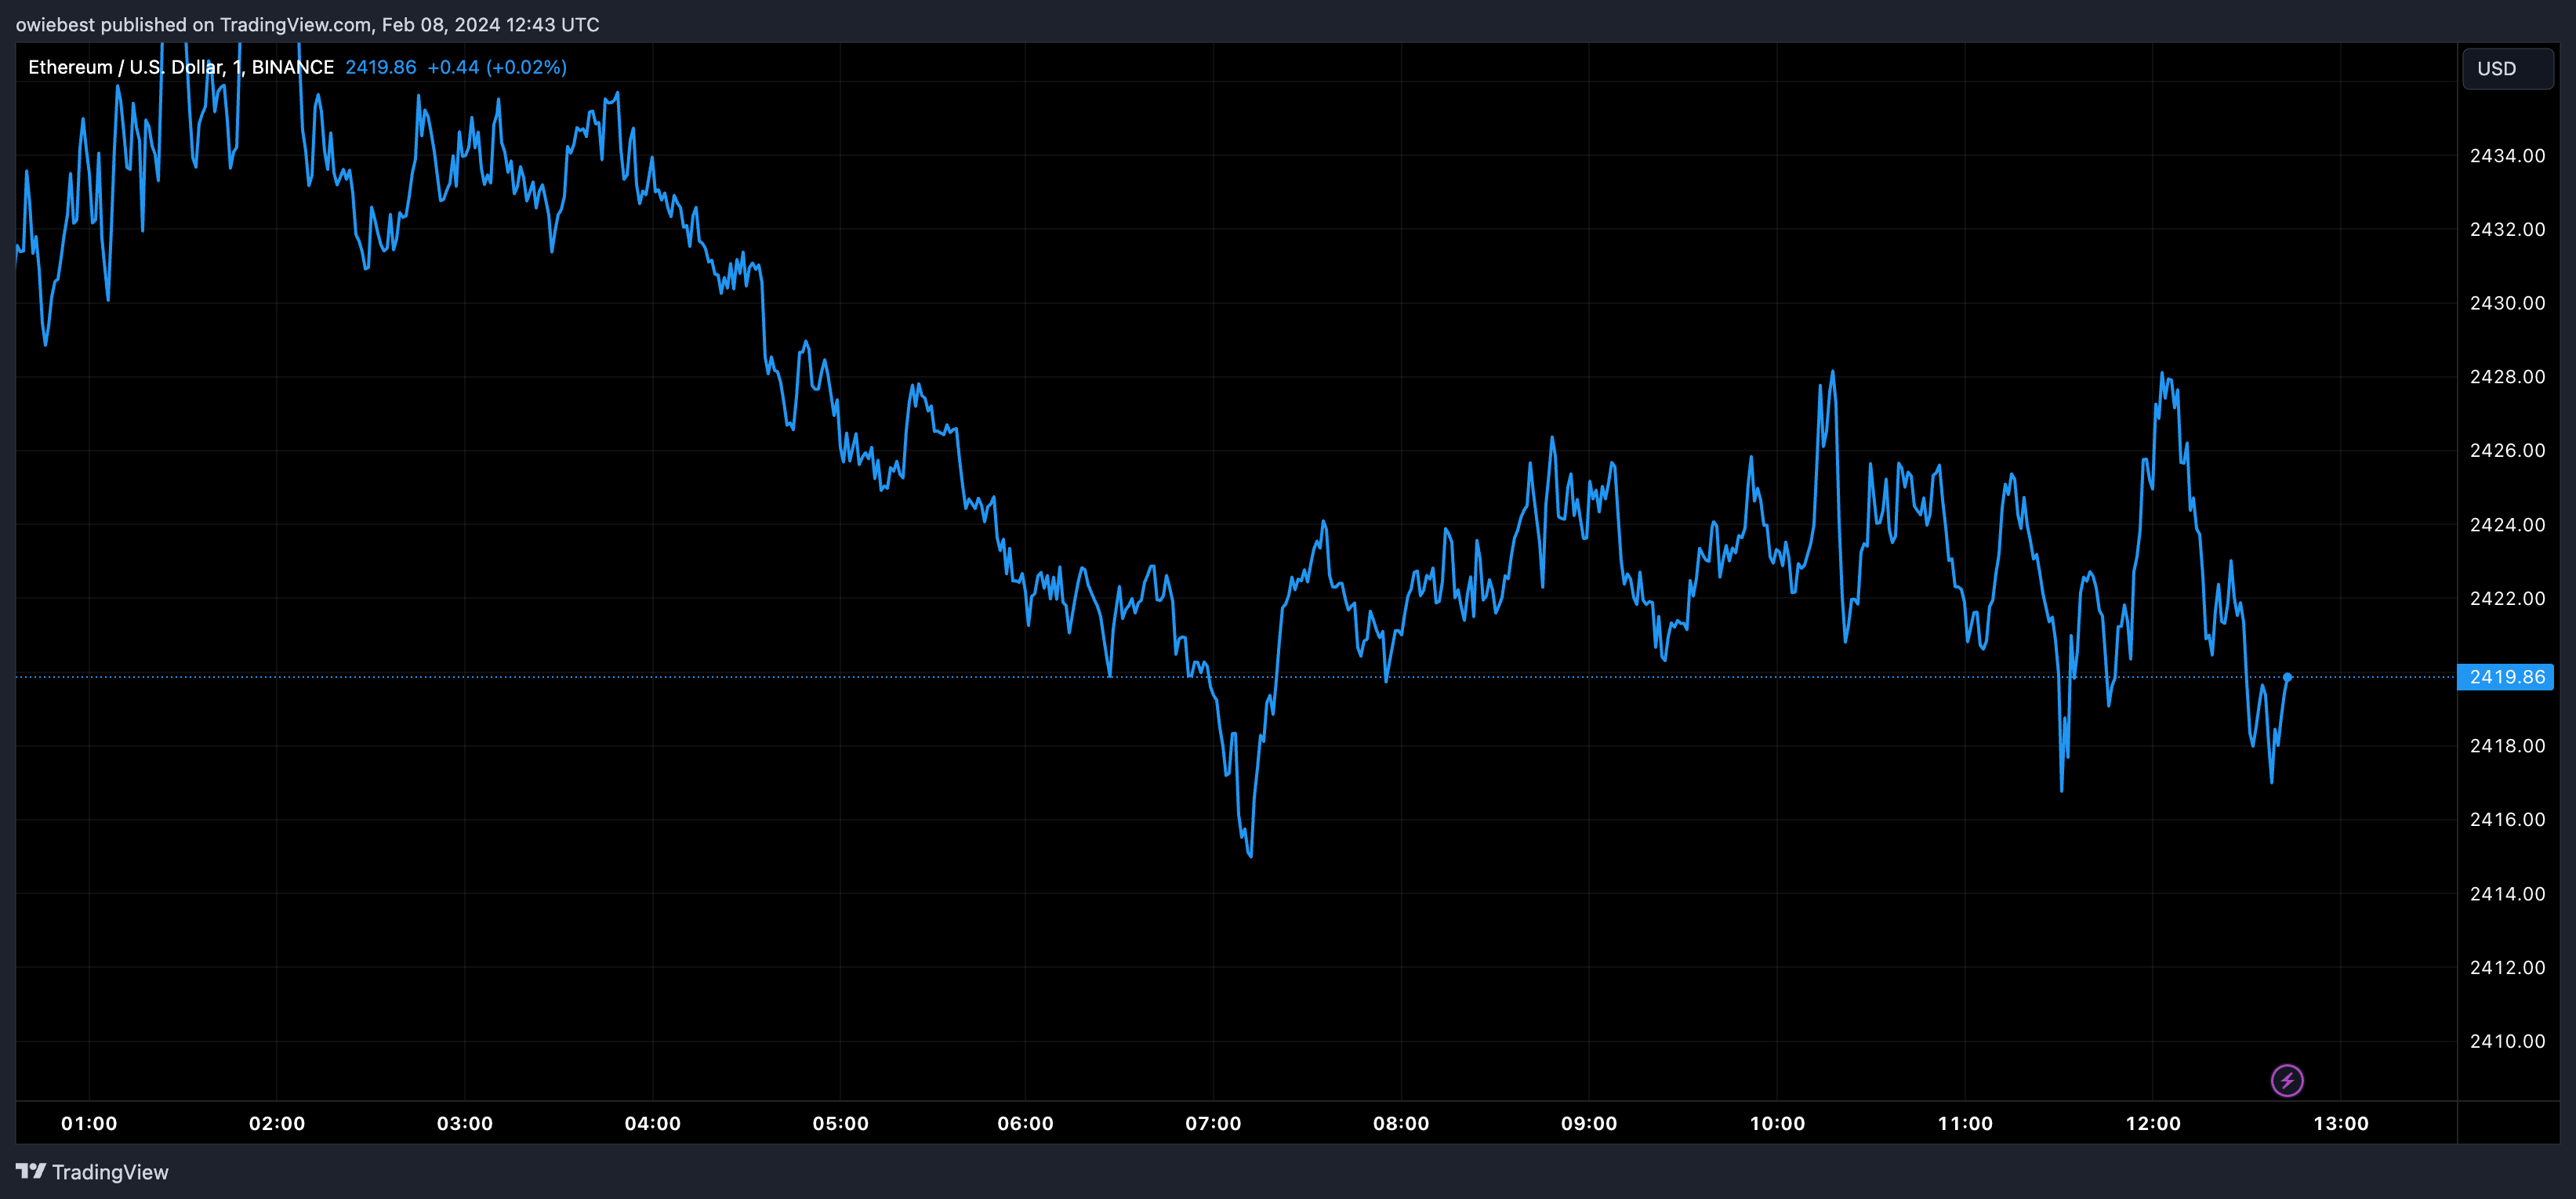Click the change value +0.44 (+0.02%)
This screenshot has height=1199, width=2576.
point(497,67)
